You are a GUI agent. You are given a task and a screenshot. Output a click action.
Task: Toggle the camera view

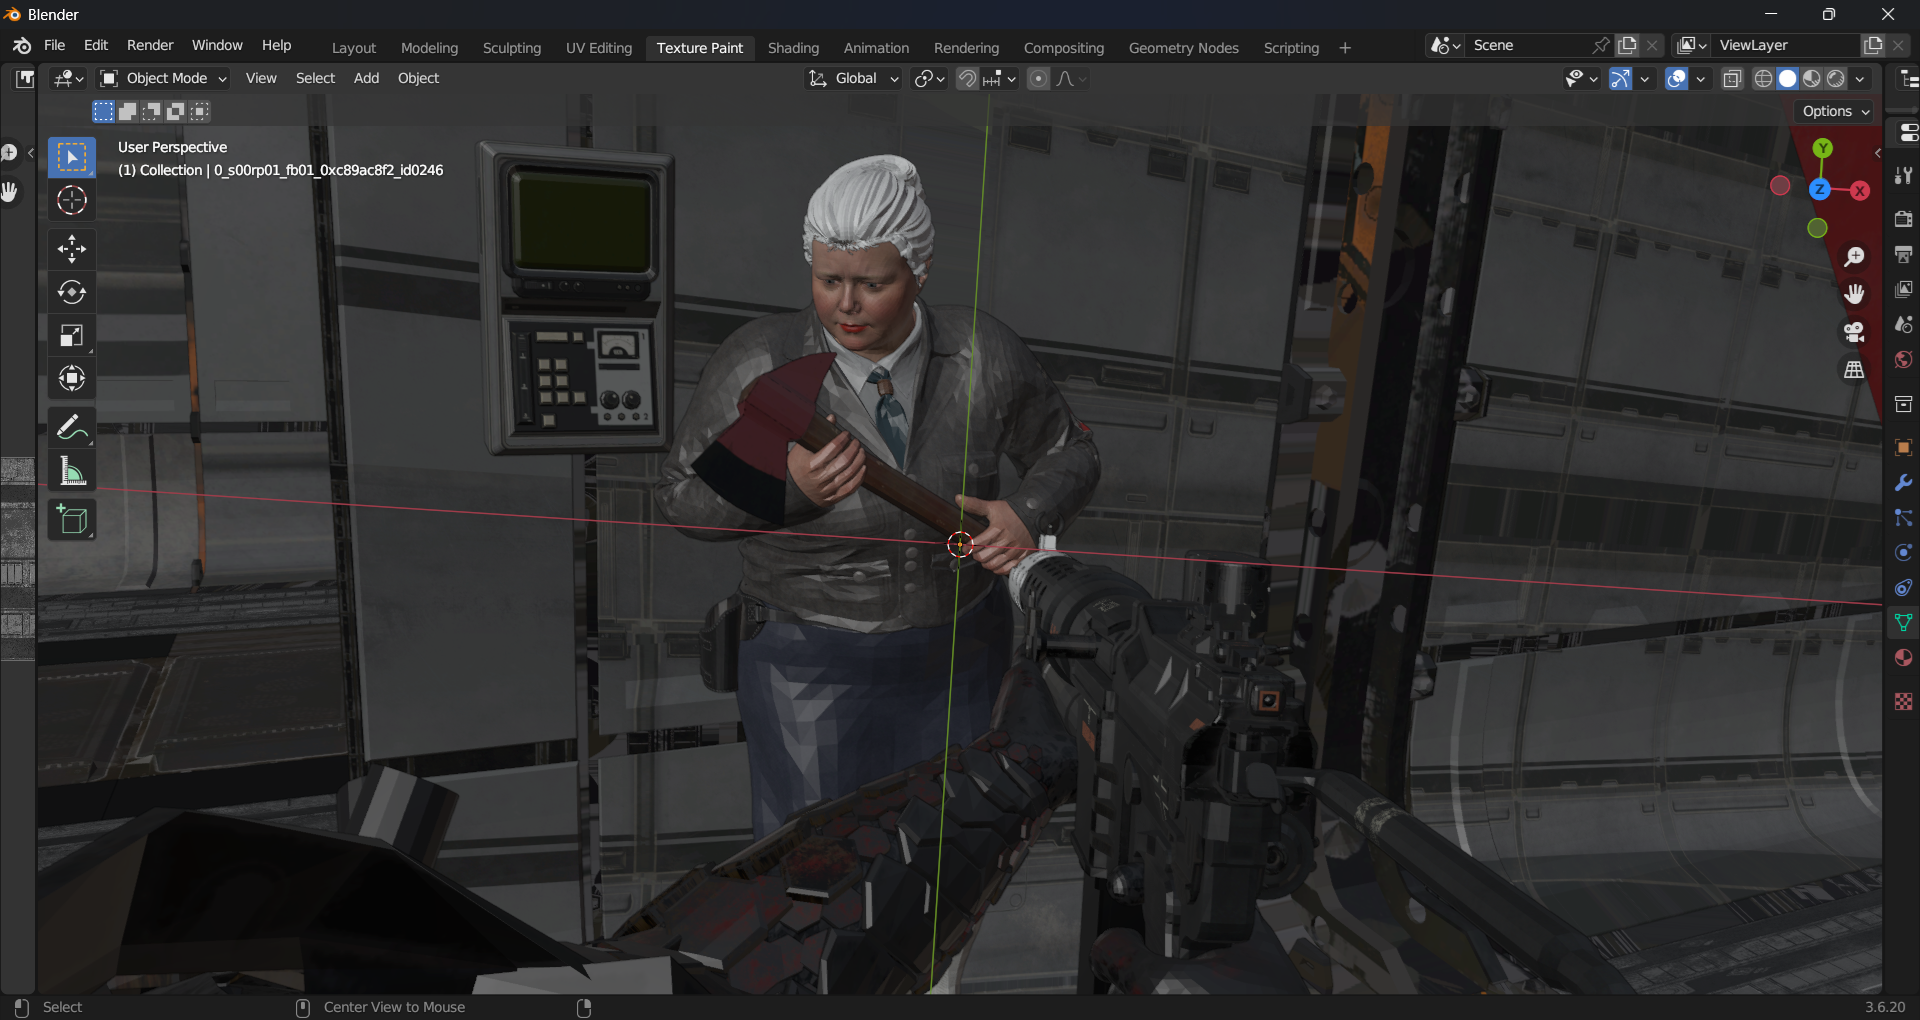pos(1854,332)
